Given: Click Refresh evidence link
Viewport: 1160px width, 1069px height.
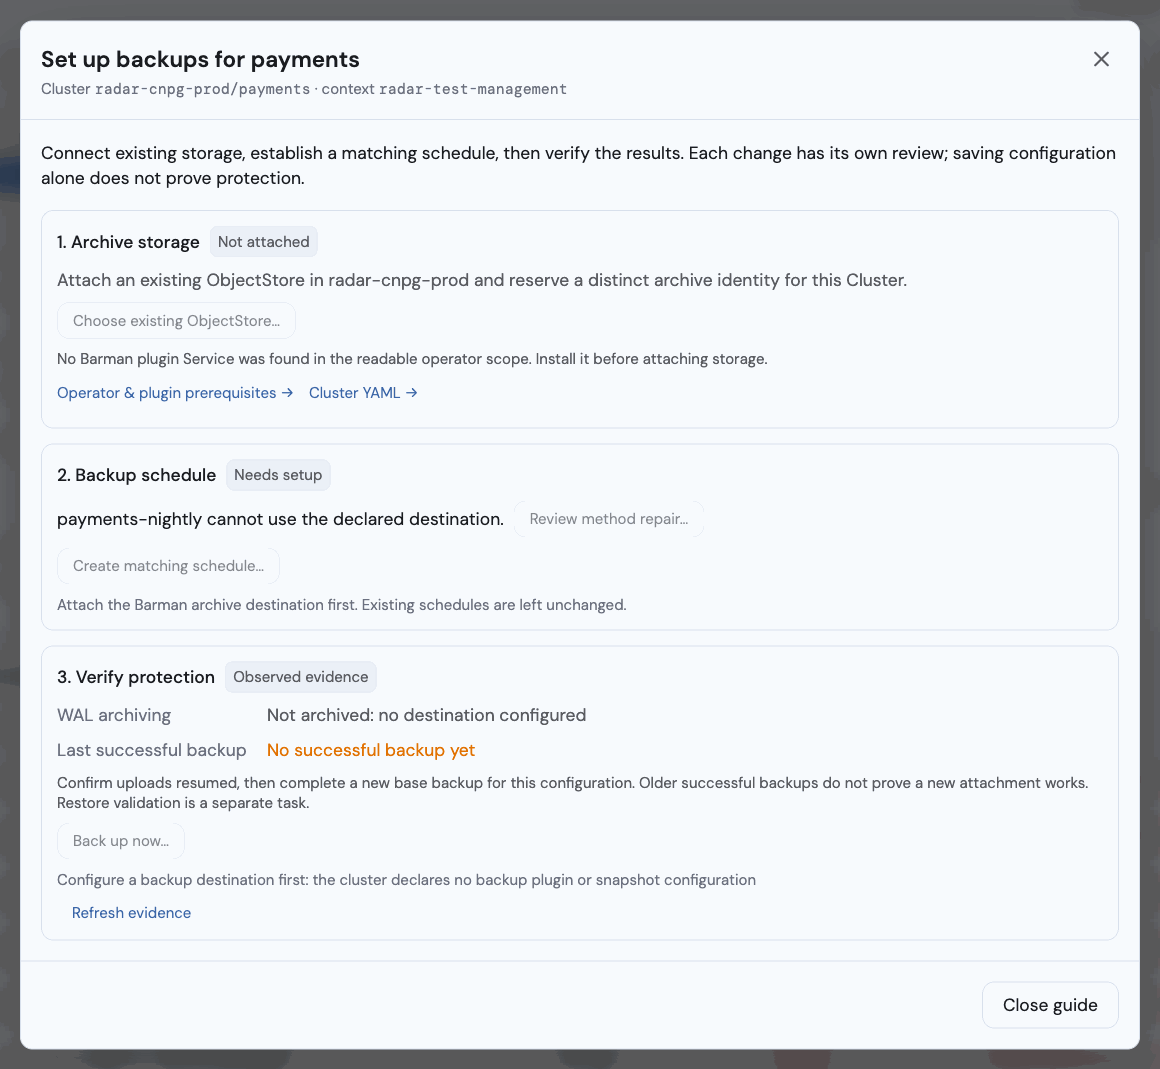Looking at the screenshot, I should pyautogui.click(x=131, y=913).
